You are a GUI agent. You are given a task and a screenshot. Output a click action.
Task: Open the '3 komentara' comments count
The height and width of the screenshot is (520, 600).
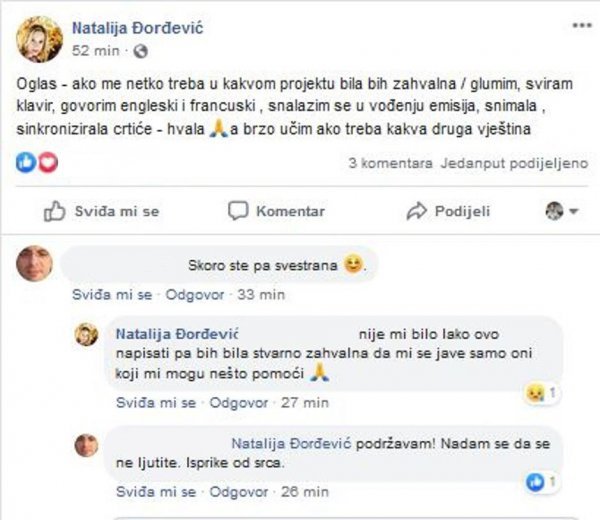[x=390, y=163]
